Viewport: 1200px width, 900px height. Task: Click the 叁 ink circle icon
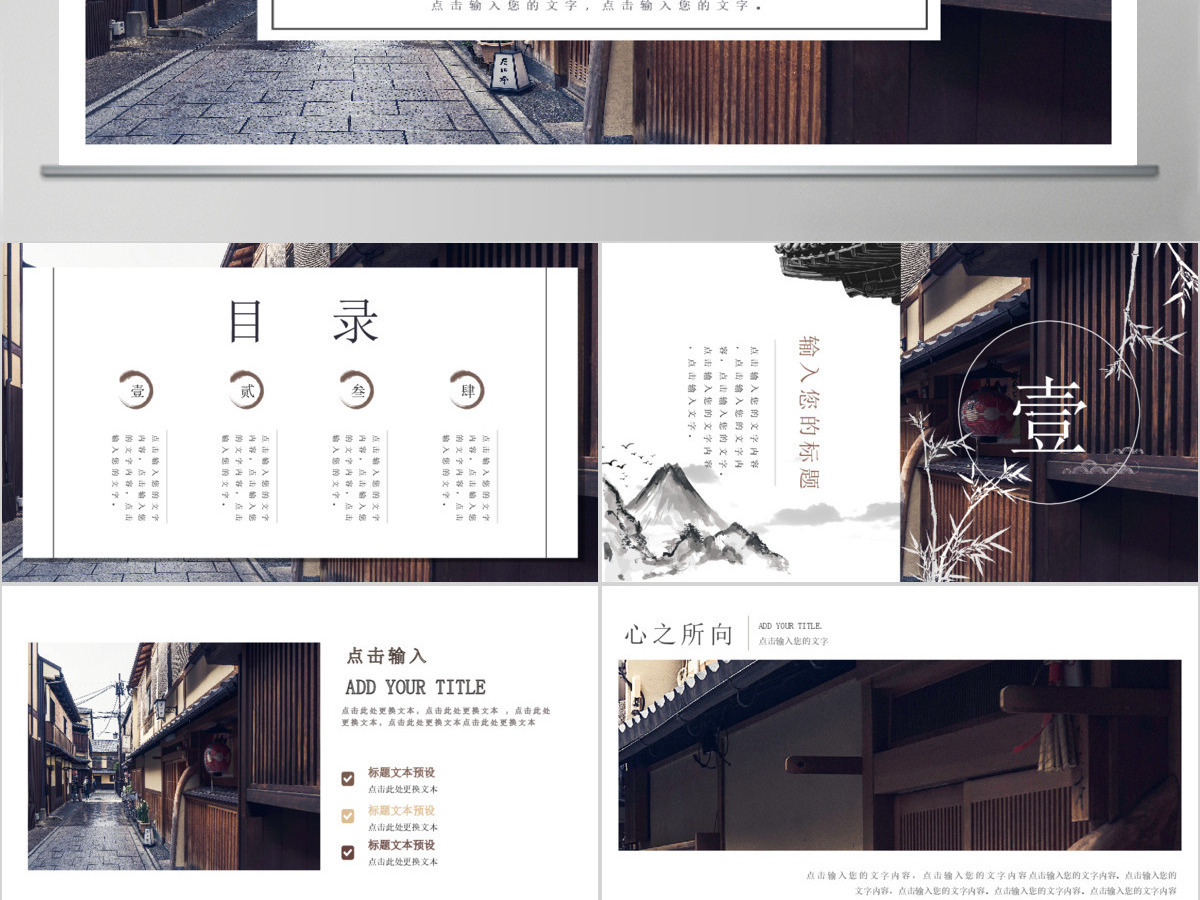pos(357,390)
